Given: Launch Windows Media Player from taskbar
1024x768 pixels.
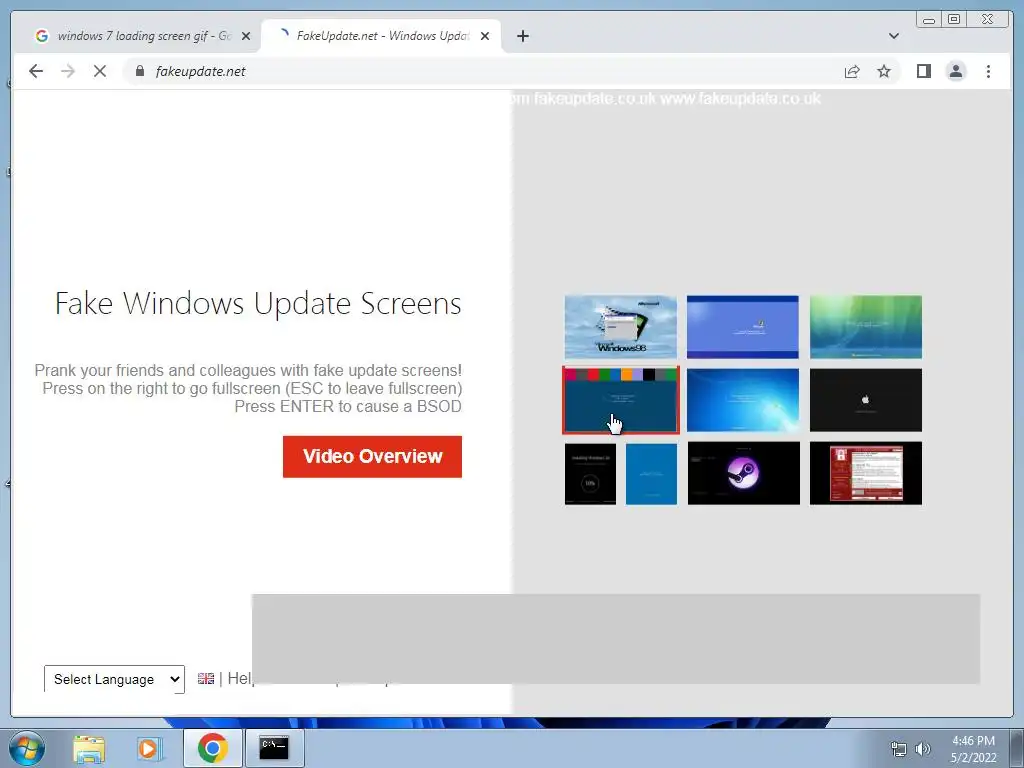Looking at the screenshot, I should tap(148, 749).
